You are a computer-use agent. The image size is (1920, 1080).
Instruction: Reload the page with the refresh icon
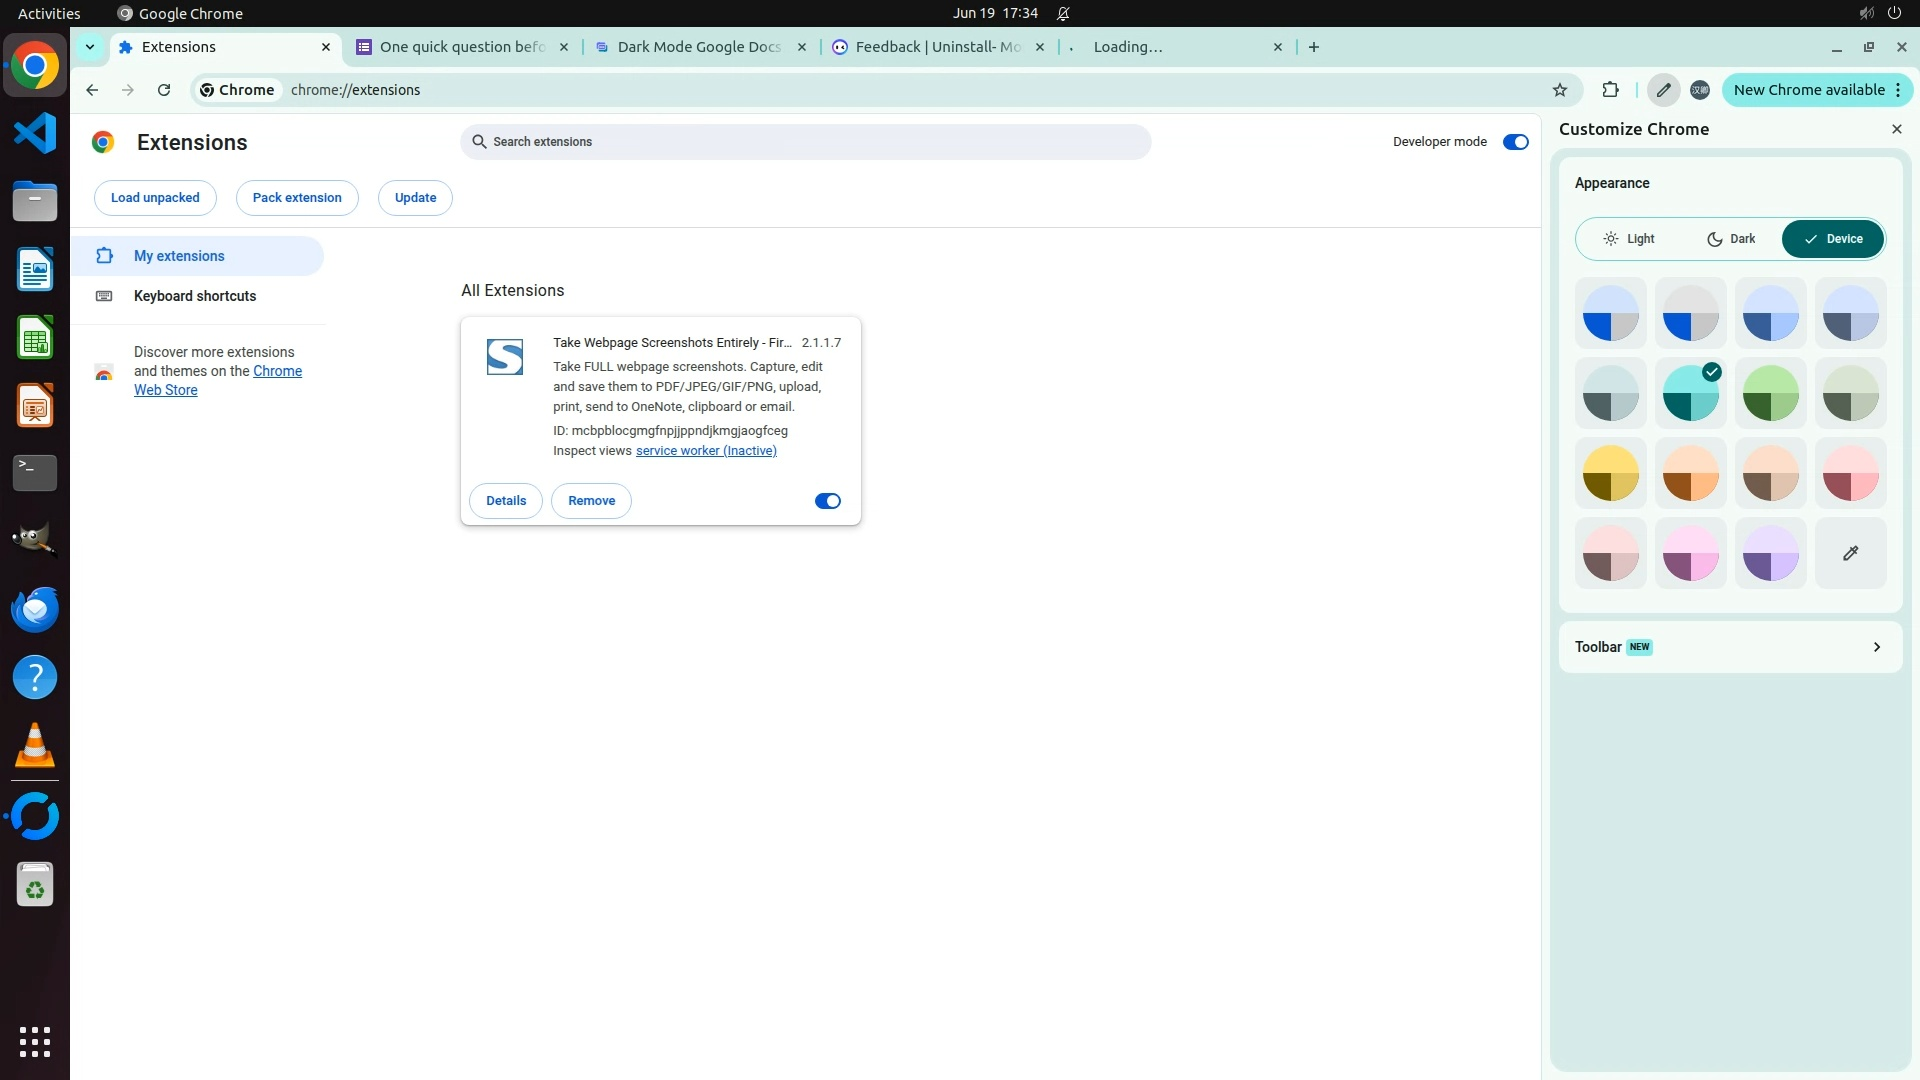click(x=164, y=90)
